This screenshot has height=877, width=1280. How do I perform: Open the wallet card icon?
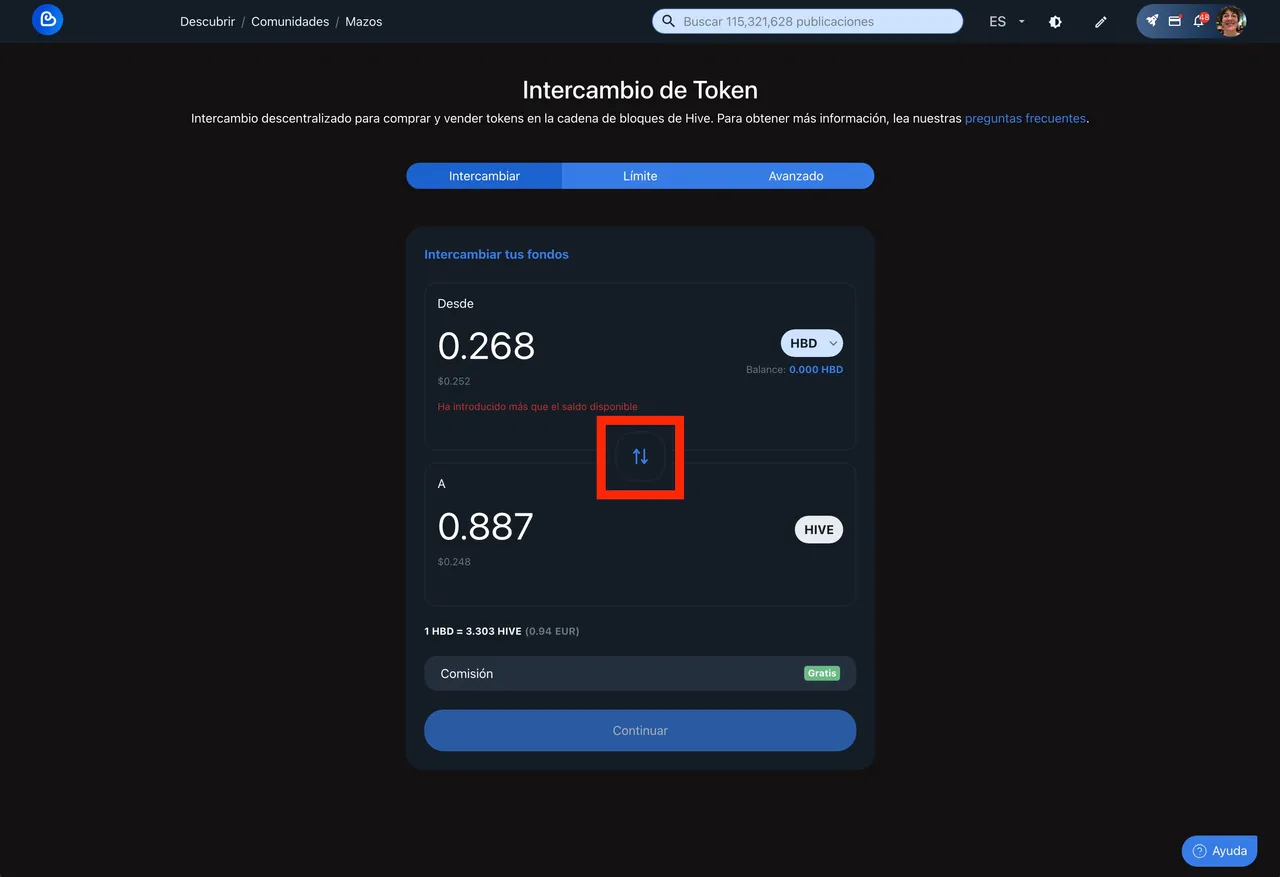click(1175, 20)
